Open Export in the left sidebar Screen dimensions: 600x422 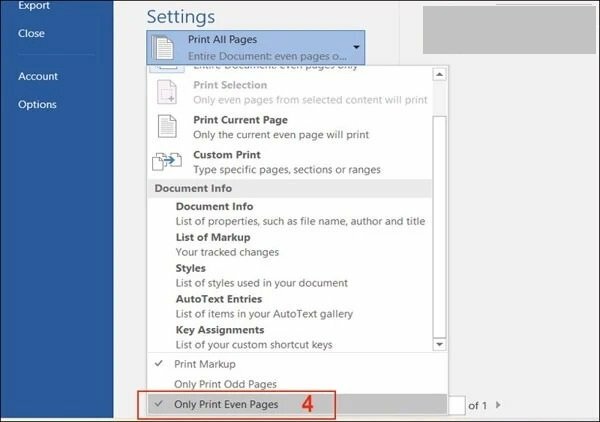(35, 3)
